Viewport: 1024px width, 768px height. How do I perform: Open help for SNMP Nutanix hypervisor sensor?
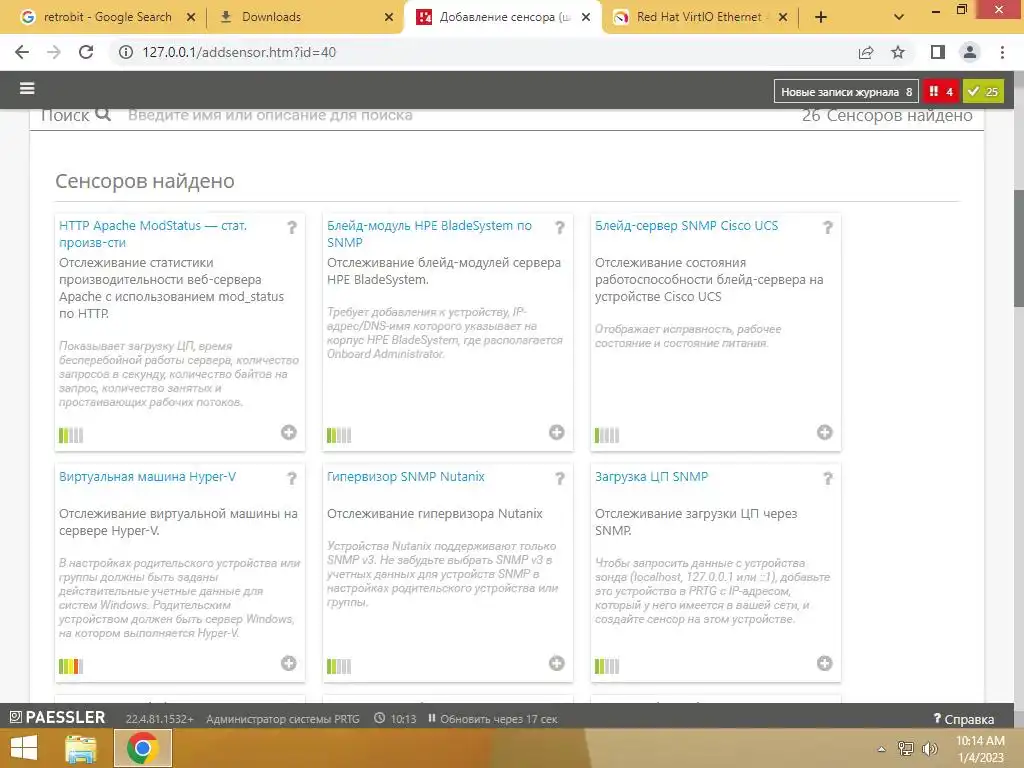click(x=560, y=479)
